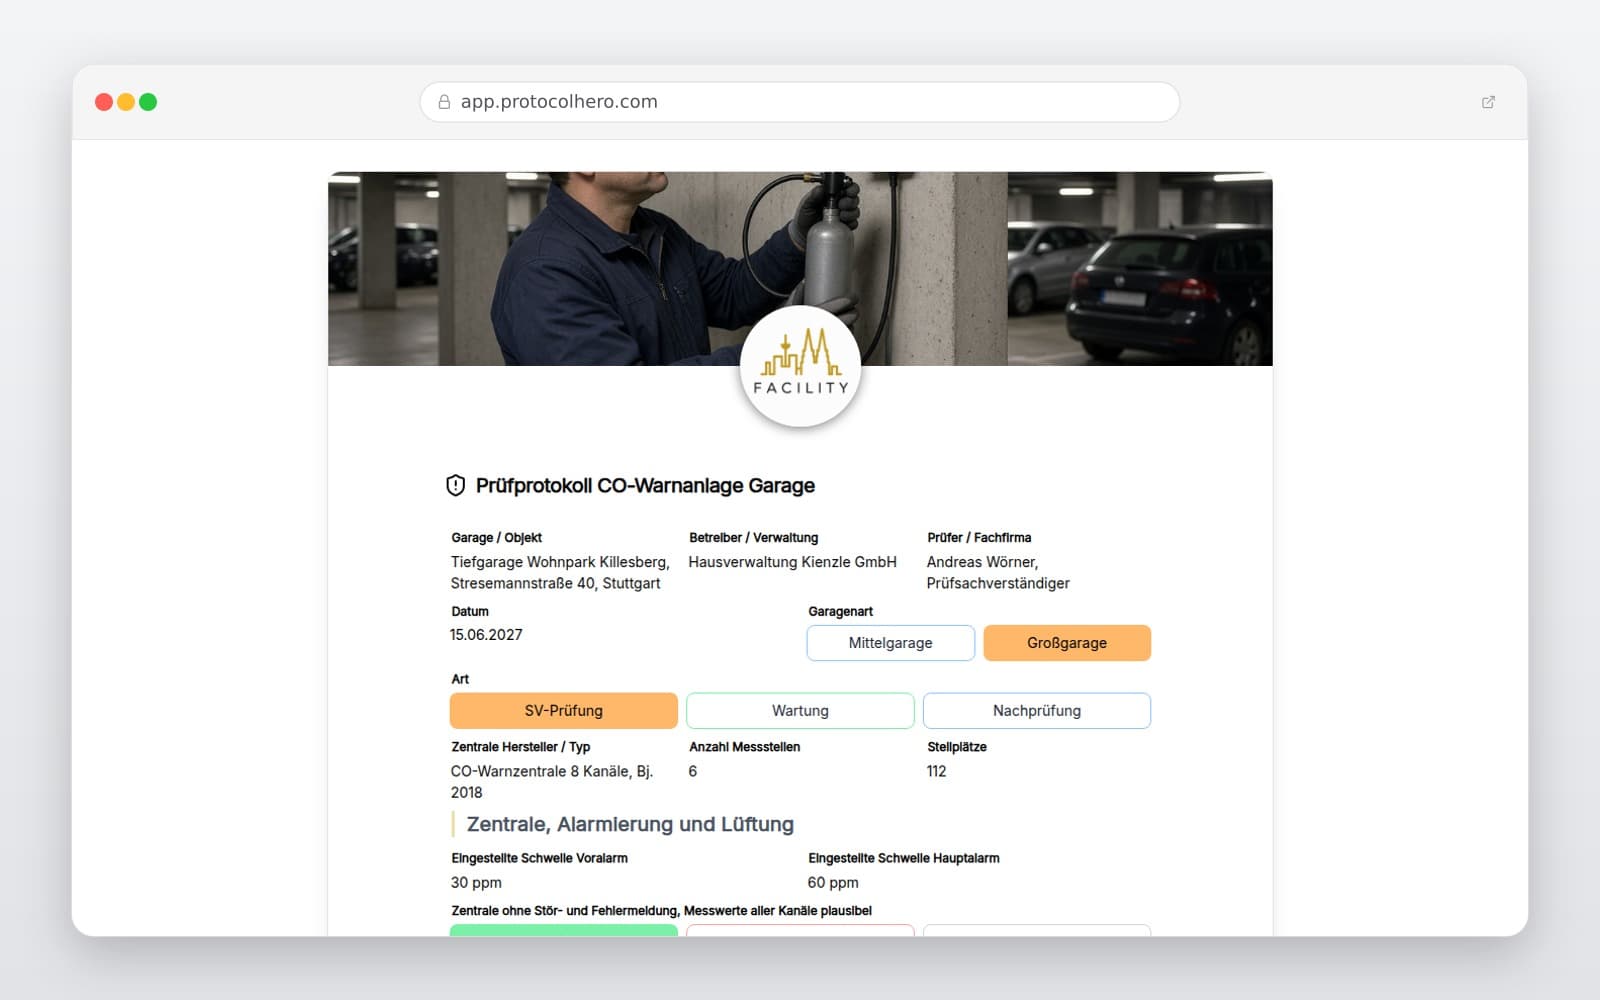Click the Garagenart label

point(840,612)
